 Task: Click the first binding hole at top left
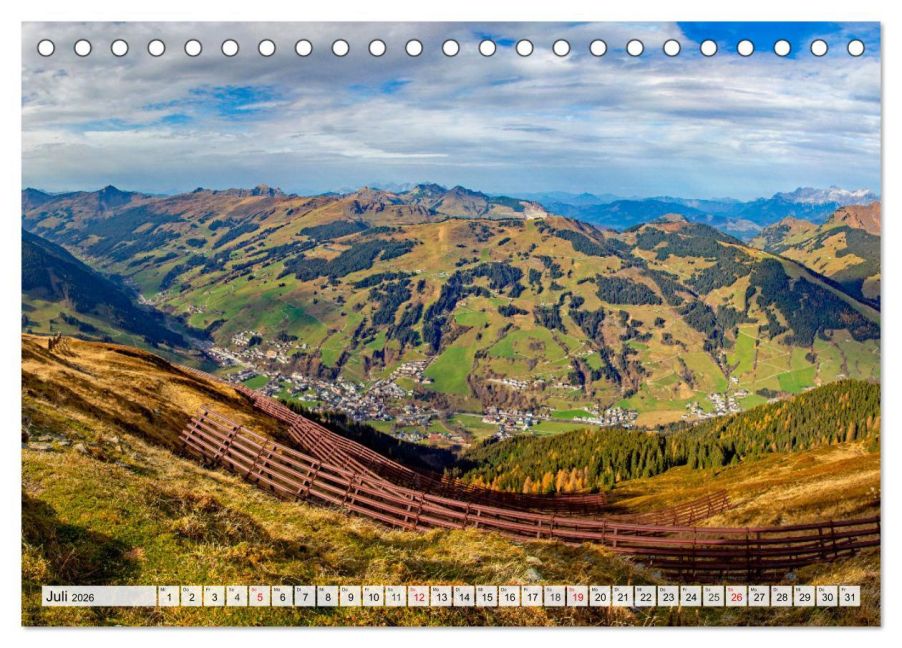pyautogui.click(x=46, y=48)
